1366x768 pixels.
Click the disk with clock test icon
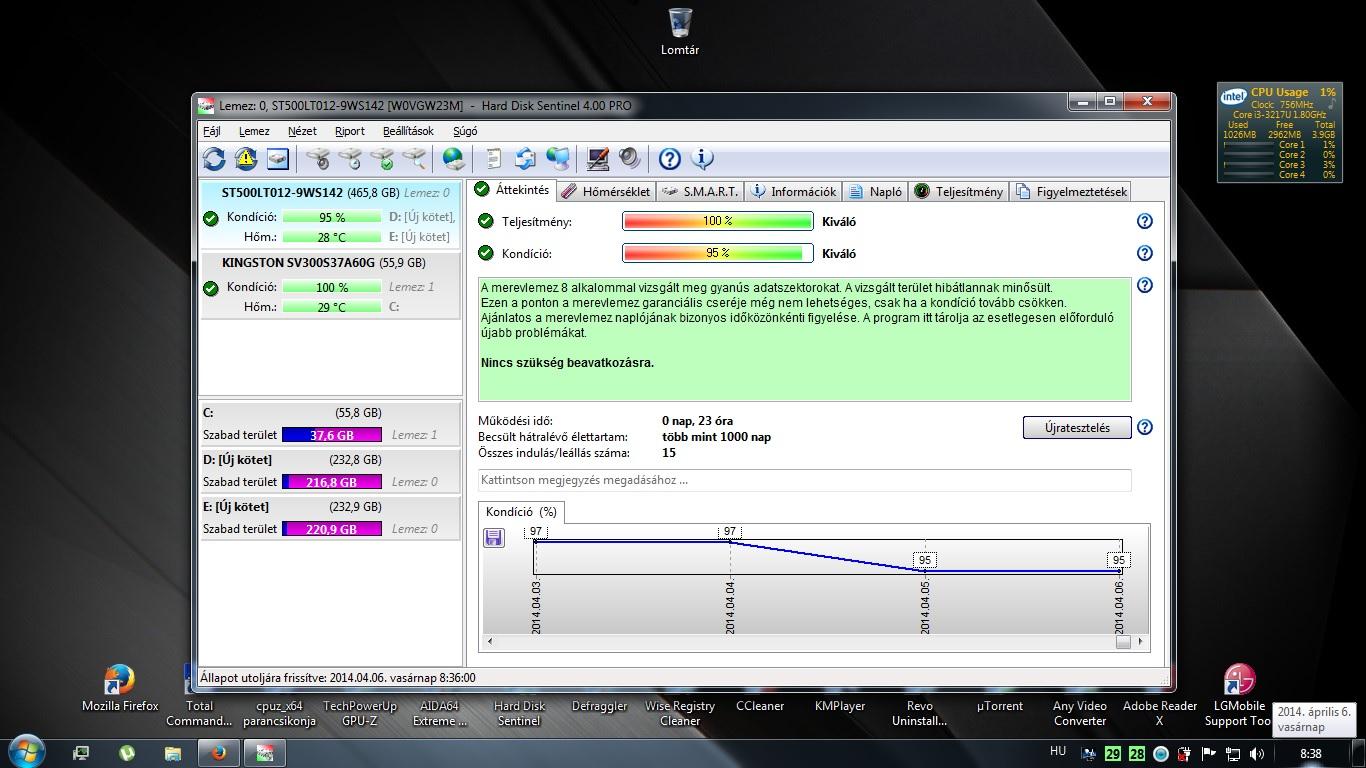[350, 158]
